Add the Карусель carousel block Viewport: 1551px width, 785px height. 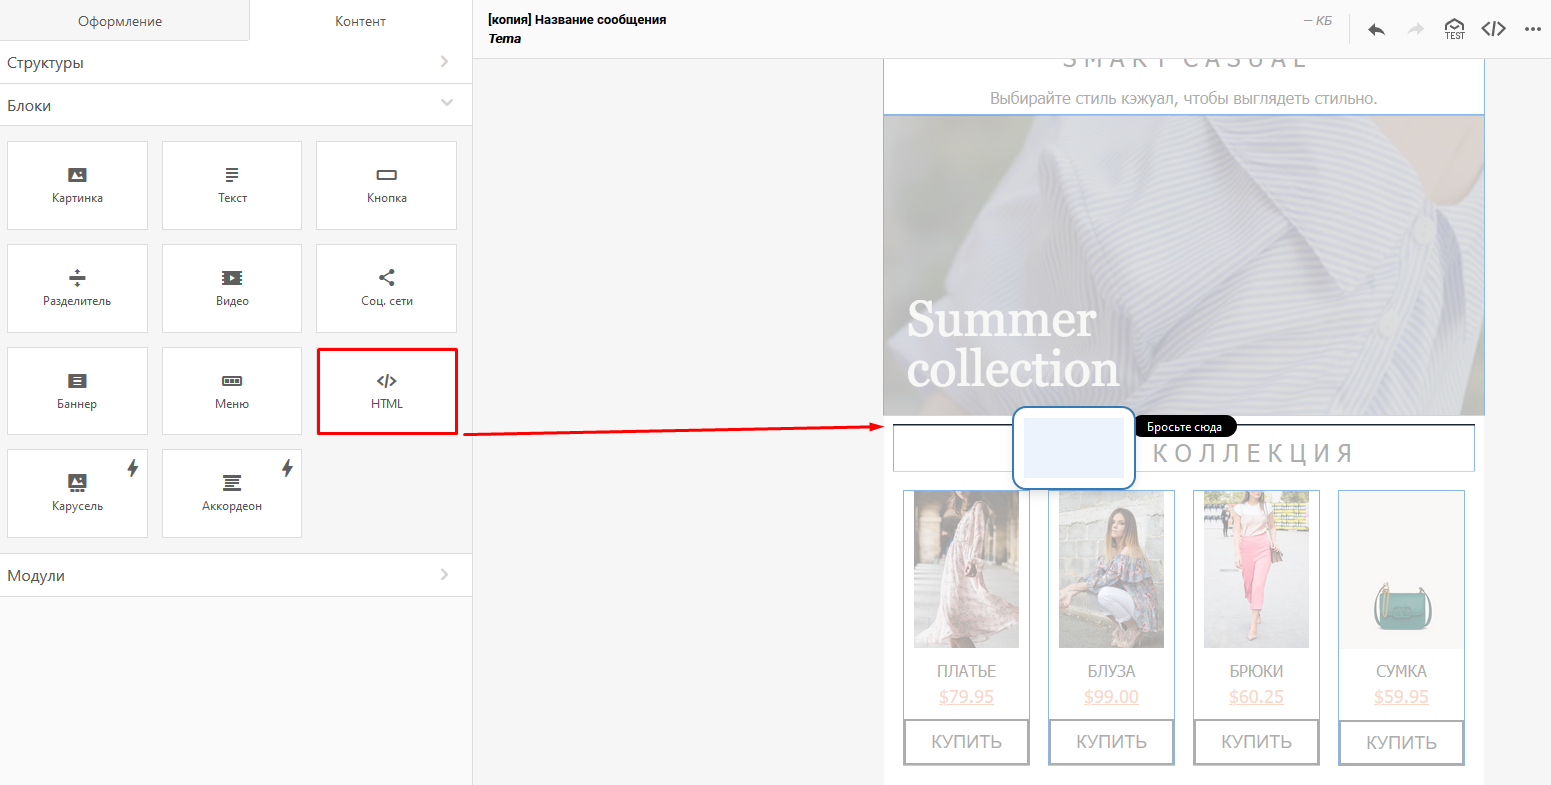coord(77,493)
